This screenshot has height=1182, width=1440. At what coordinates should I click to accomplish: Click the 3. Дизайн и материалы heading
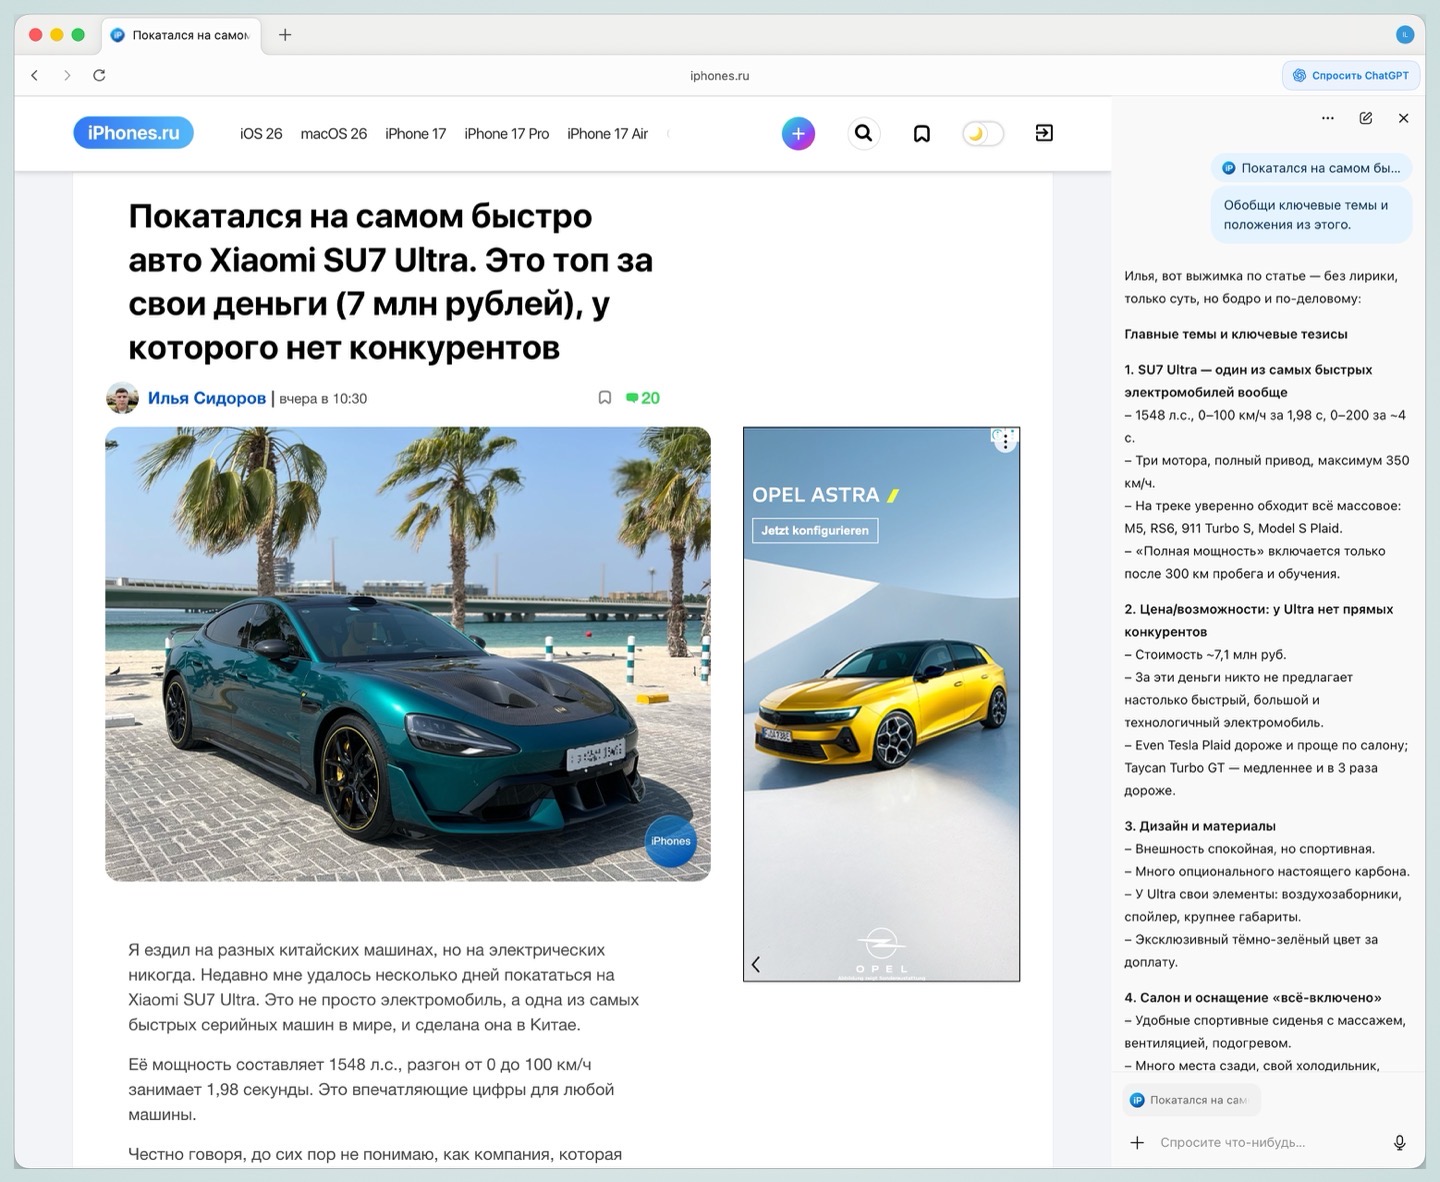click(x=1200, y=826)
